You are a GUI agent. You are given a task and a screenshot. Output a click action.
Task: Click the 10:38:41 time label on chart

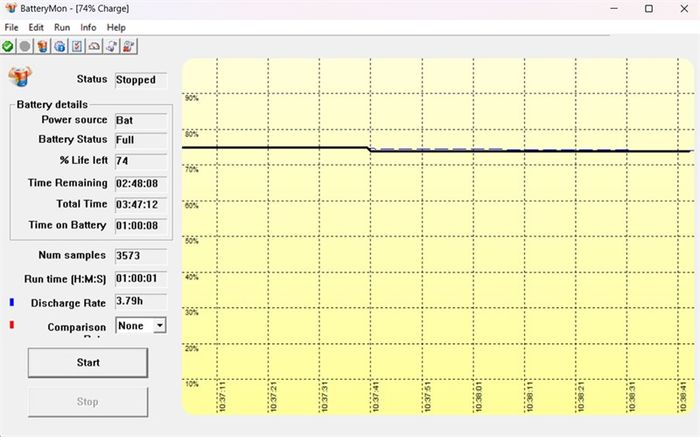(683, 396)
